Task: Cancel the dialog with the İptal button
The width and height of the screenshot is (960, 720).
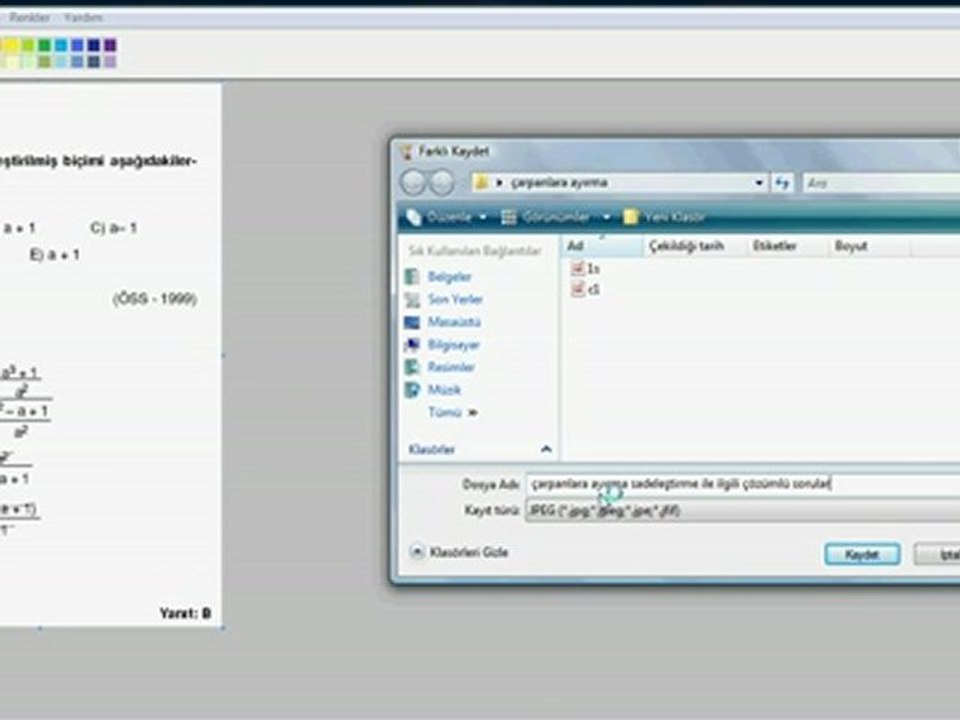Action: click(937, 555)
